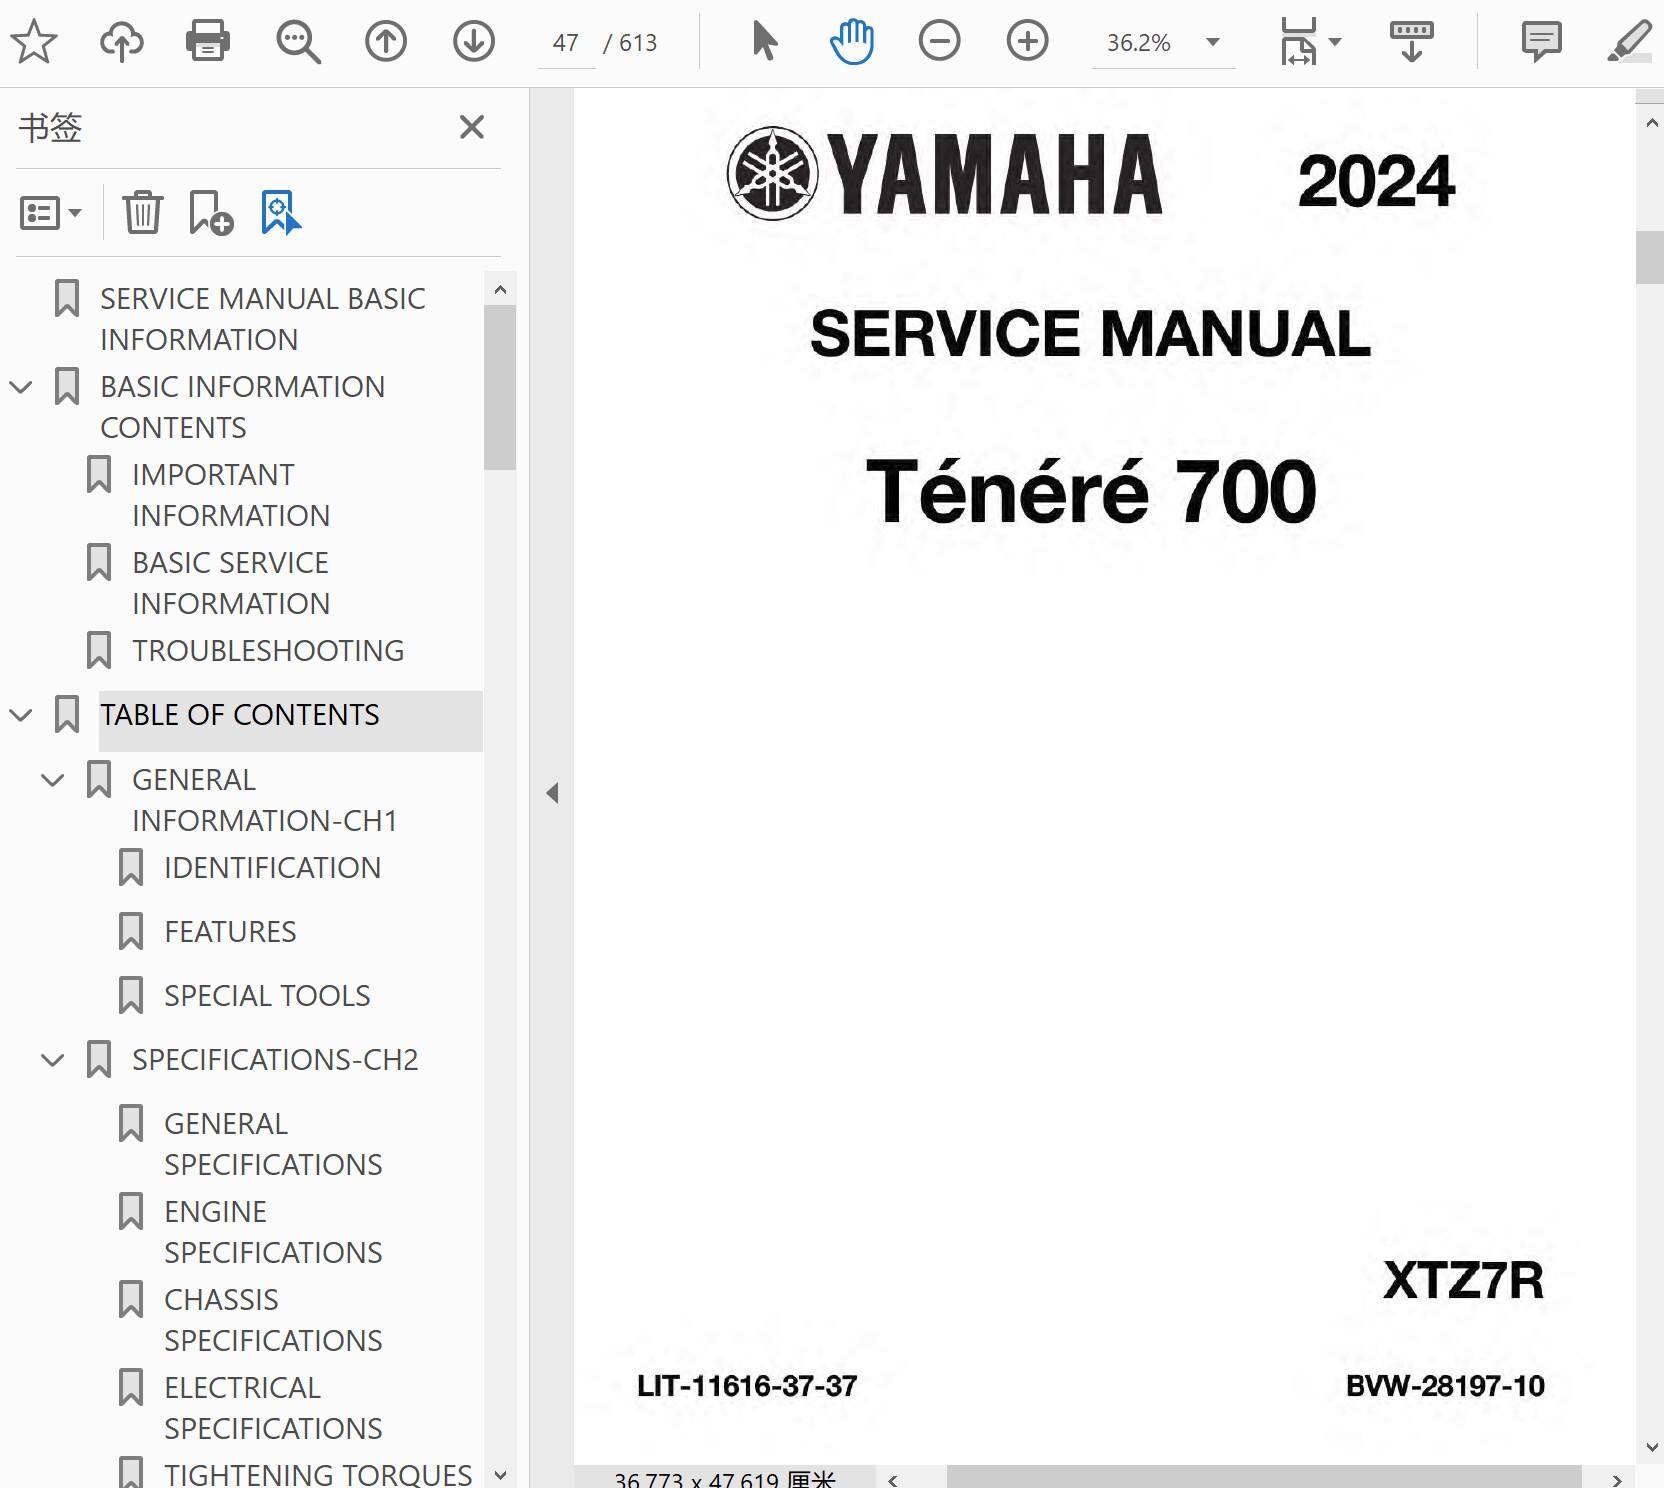
Task: Click the document vertical scrollbar thumb
Action: 1650,258
